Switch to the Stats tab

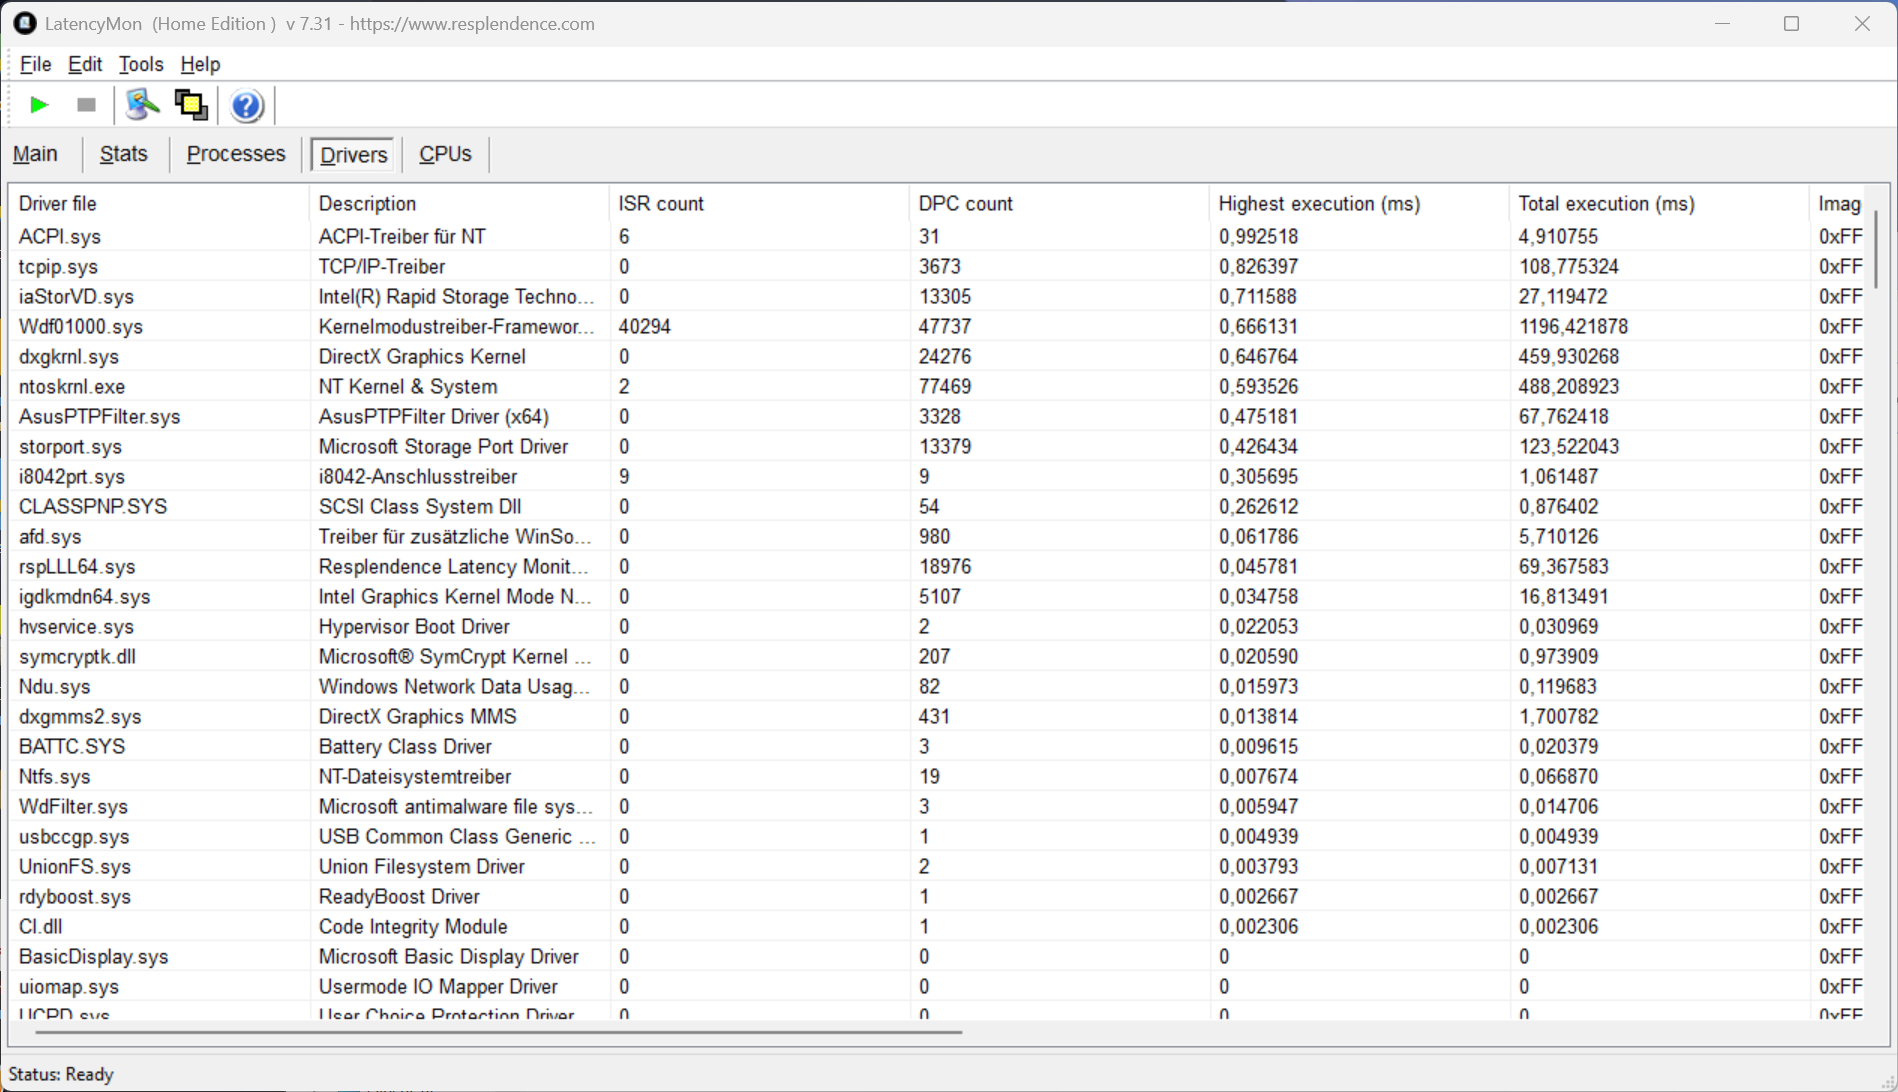(124, 154)
